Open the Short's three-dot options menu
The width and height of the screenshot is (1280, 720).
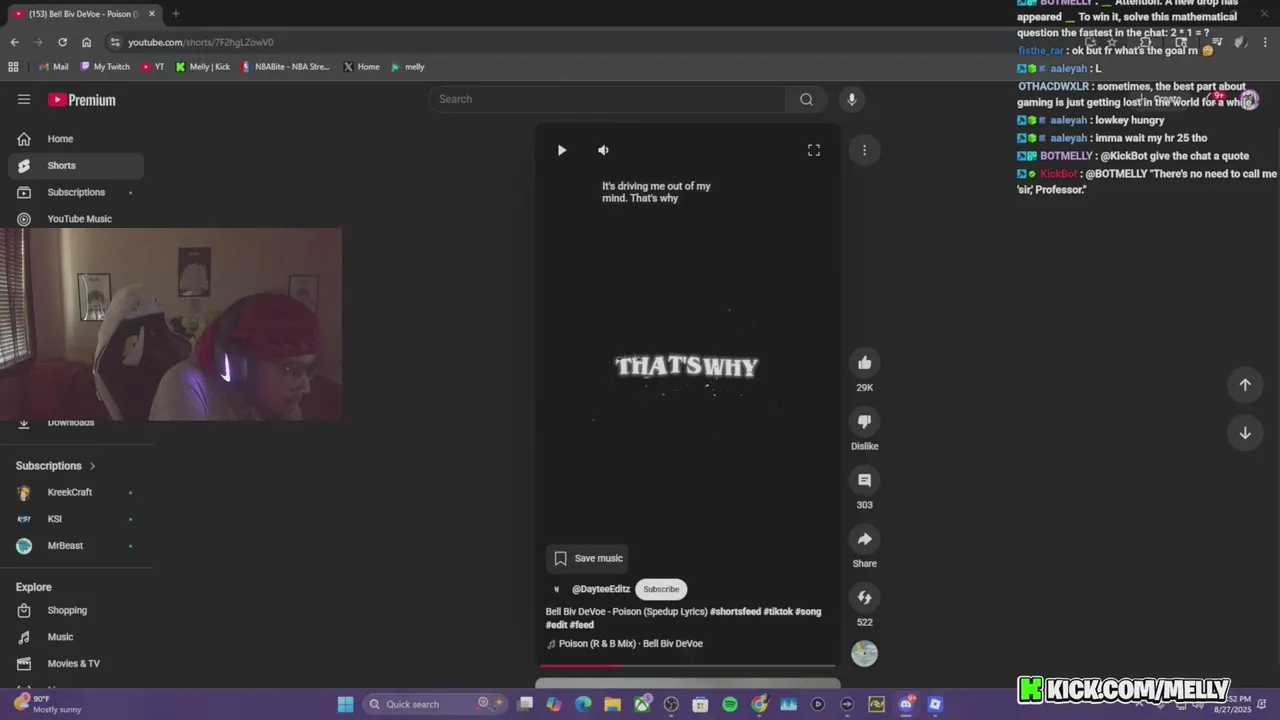point(864,150)
